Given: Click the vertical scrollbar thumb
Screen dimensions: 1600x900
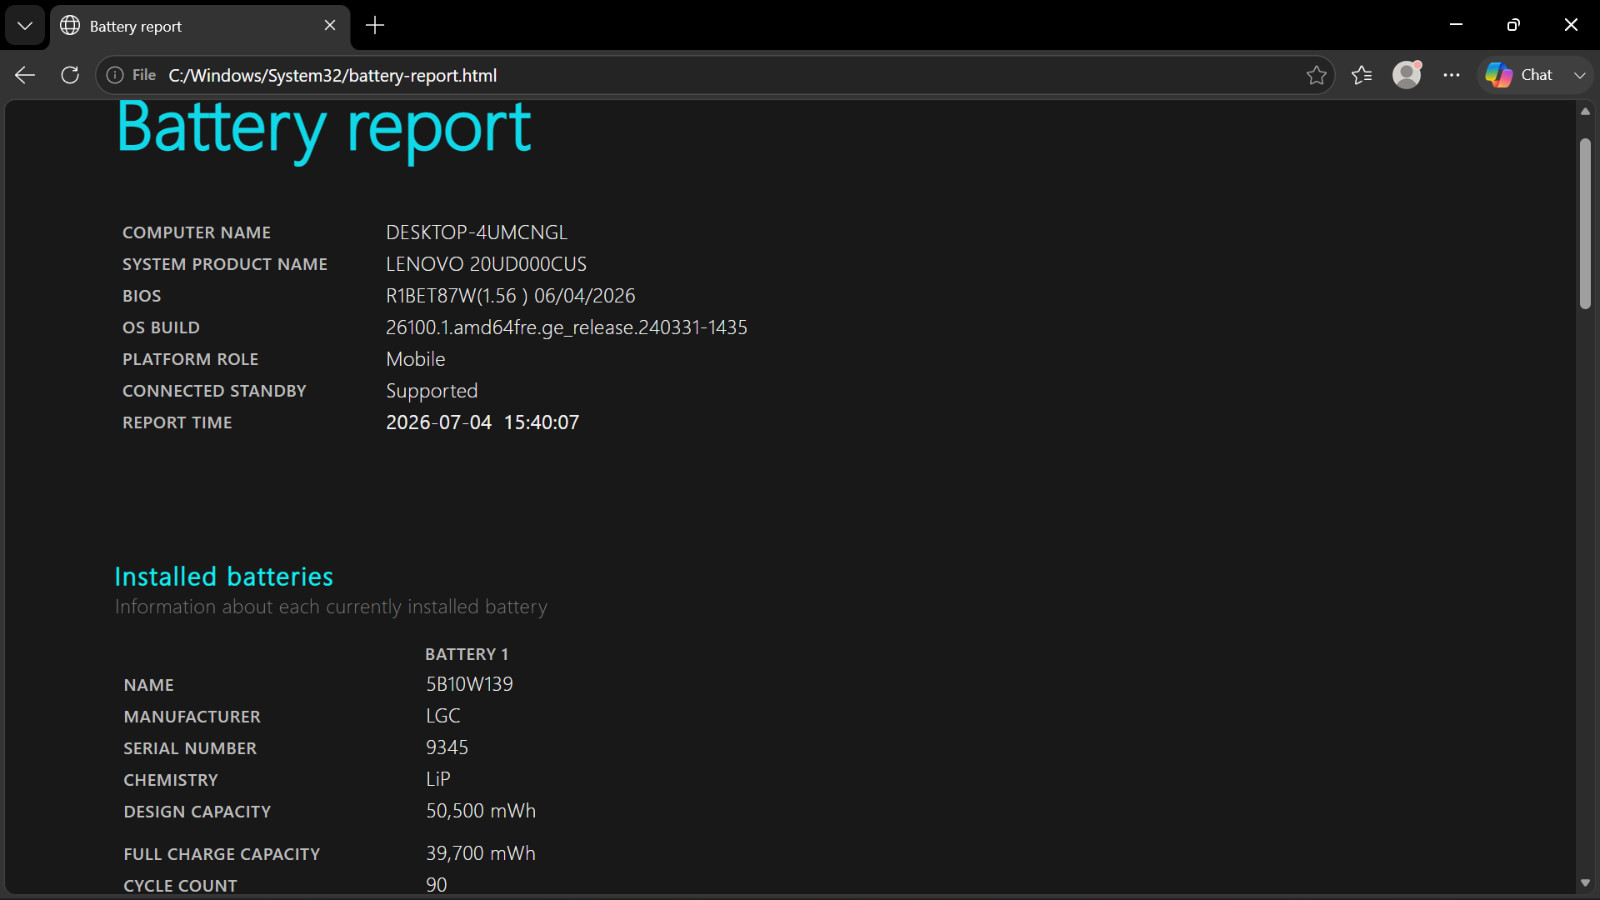Looking at the screenshot, I should (1585, 223).
